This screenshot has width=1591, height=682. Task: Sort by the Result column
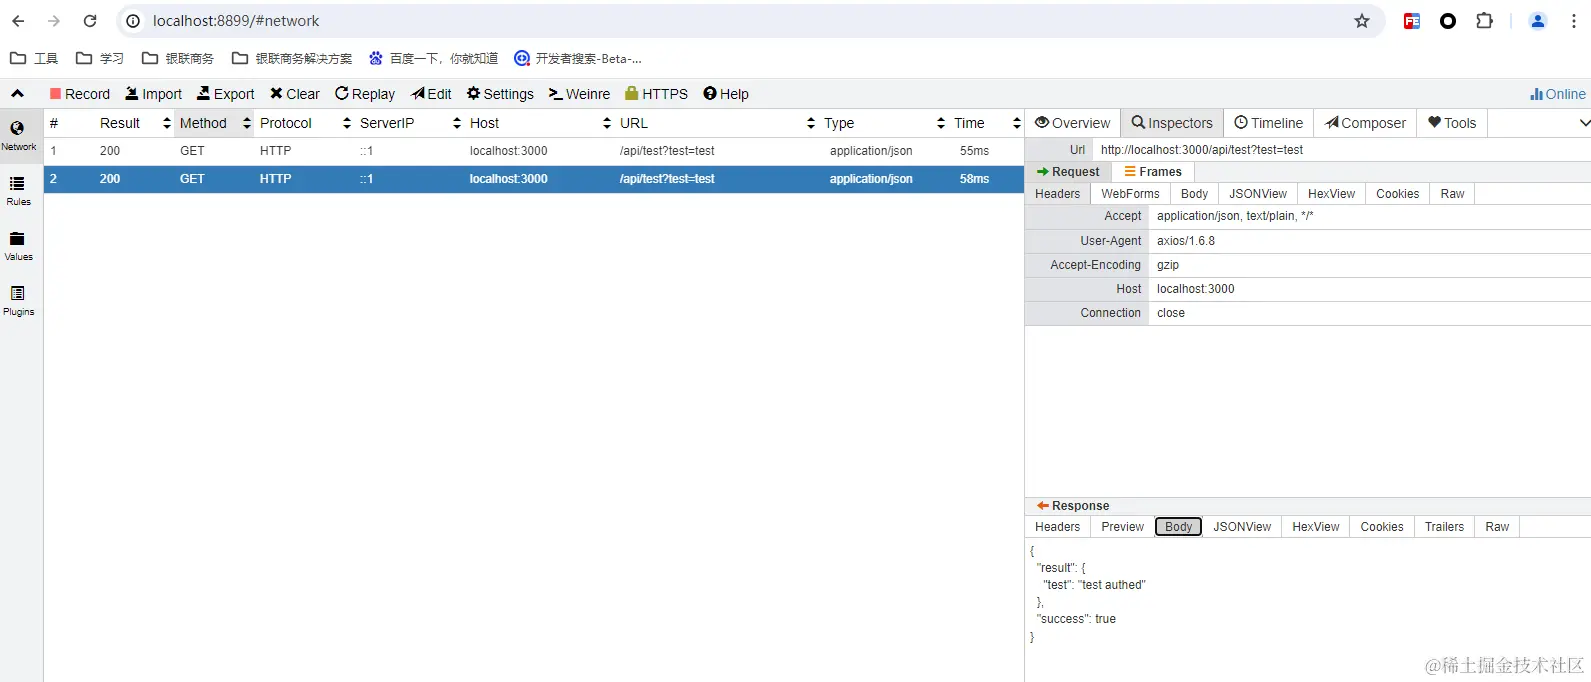(x=134, y=123)
